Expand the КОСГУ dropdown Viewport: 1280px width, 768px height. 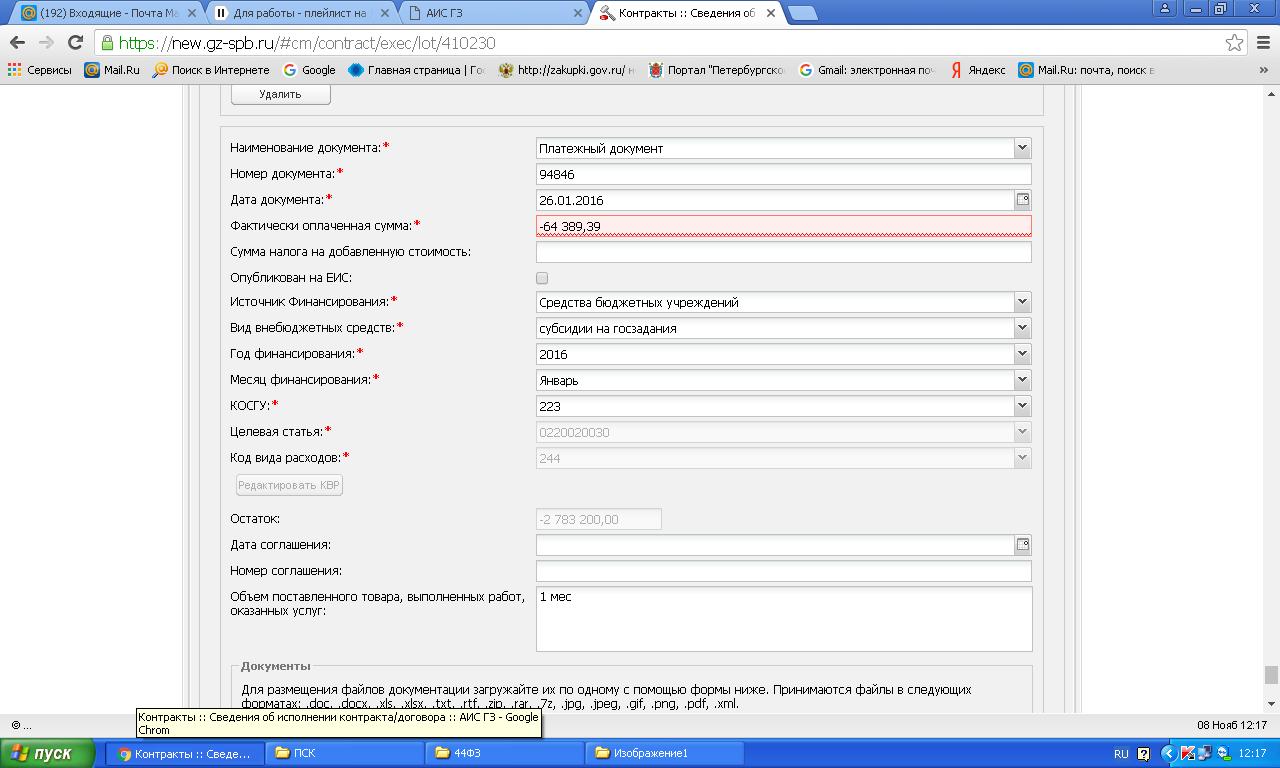click(x=1021, y=406)
